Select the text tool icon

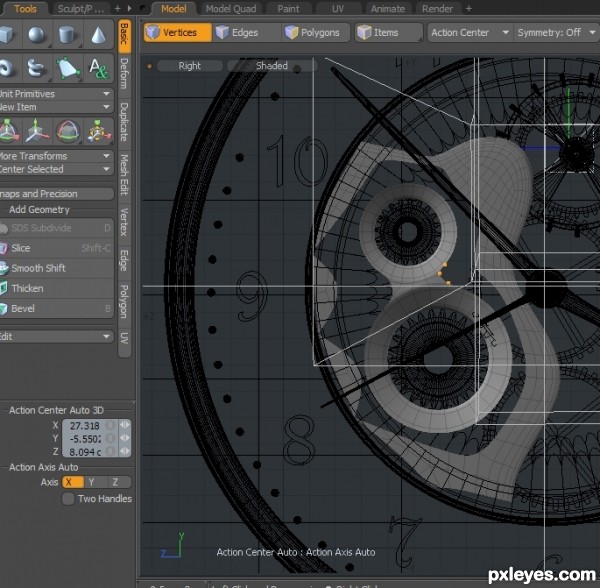[x=98, y=68]
